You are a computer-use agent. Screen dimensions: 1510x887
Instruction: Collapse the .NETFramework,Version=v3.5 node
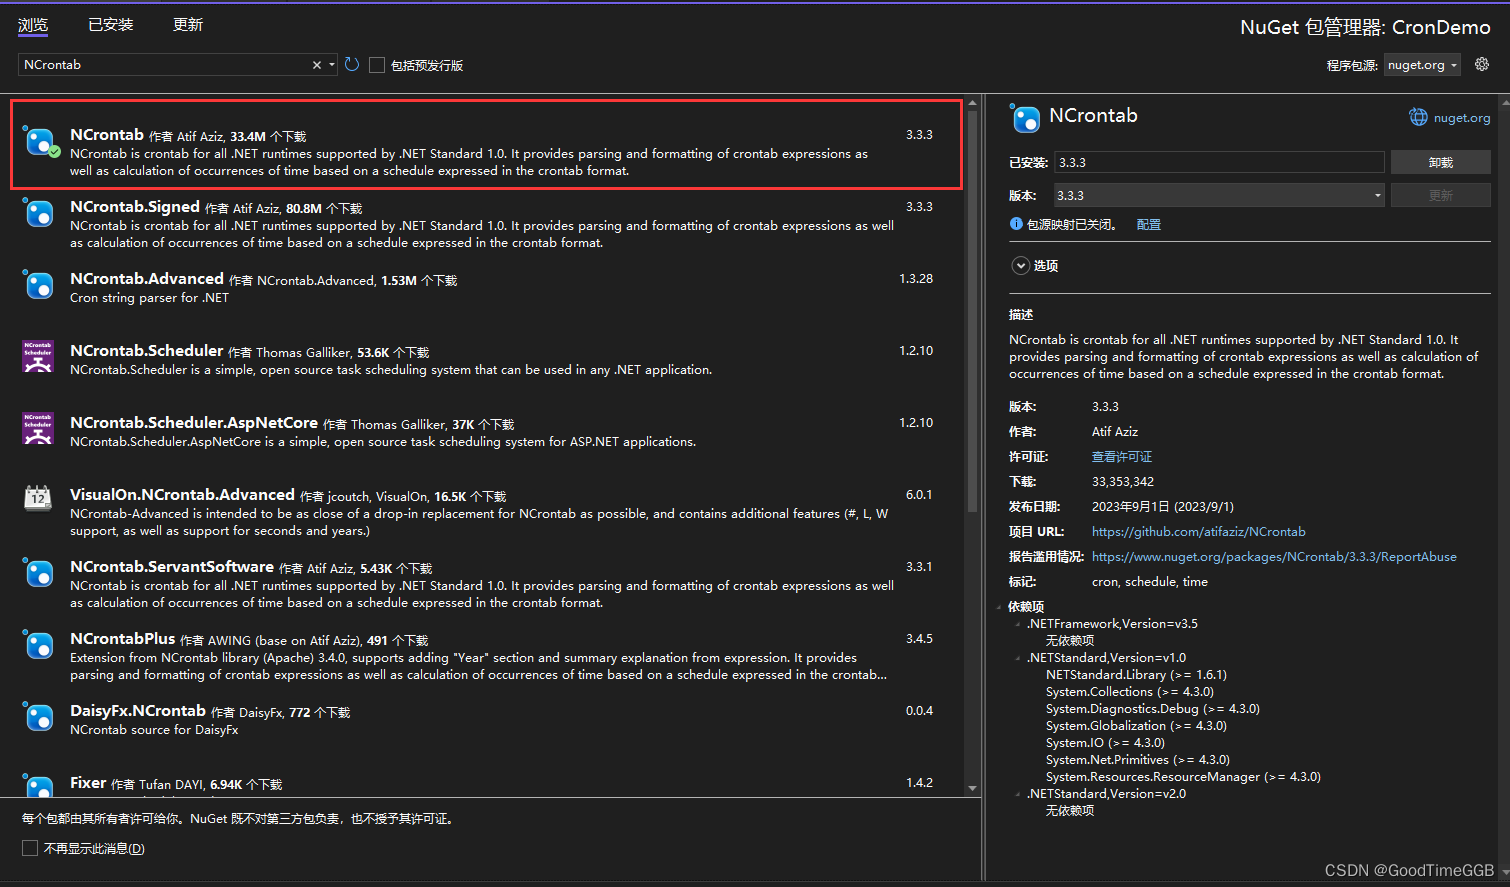tap(1018, 624)
